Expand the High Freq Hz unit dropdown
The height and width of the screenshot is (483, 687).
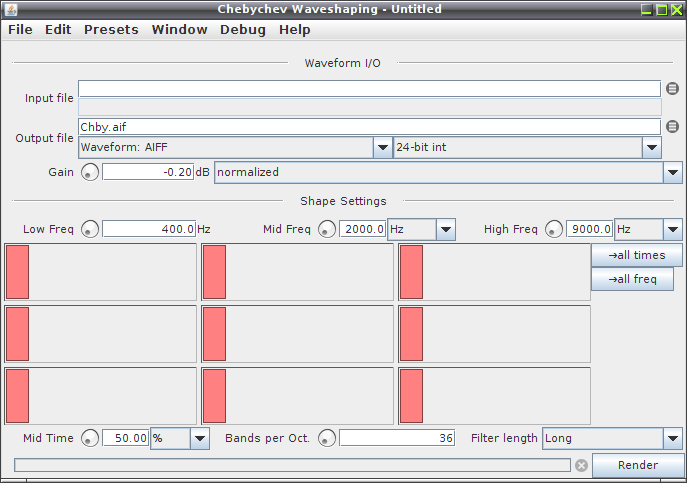click(x=673, y=230)
